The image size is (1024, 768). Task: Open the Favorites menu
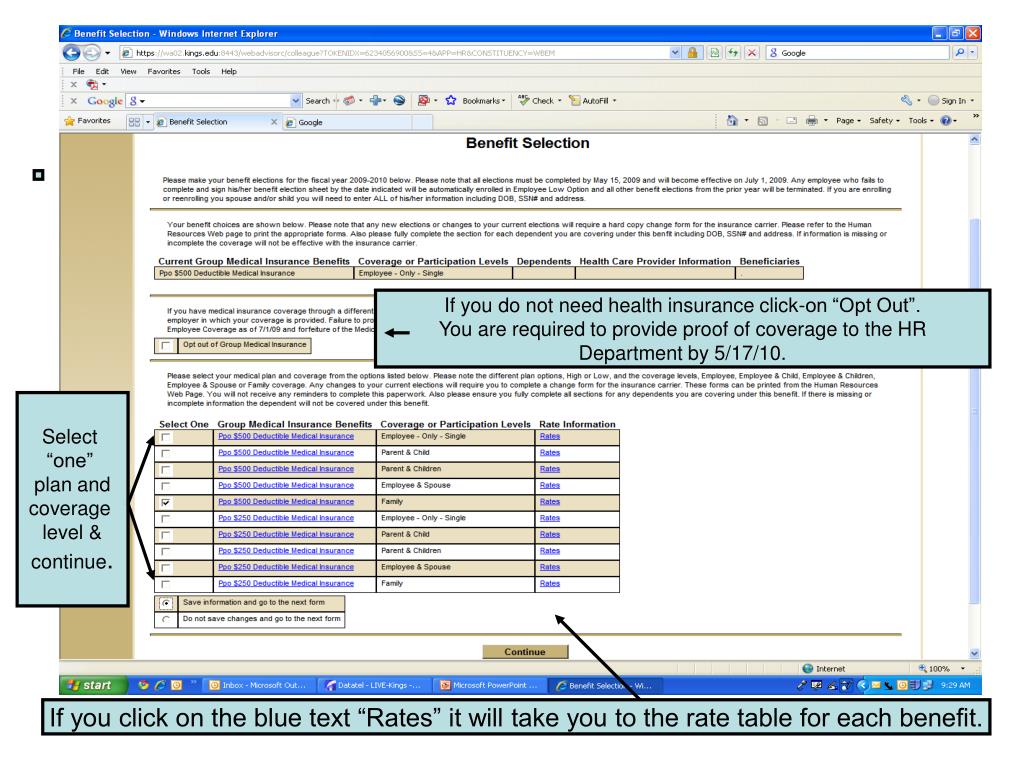click(x=164, y=71)
